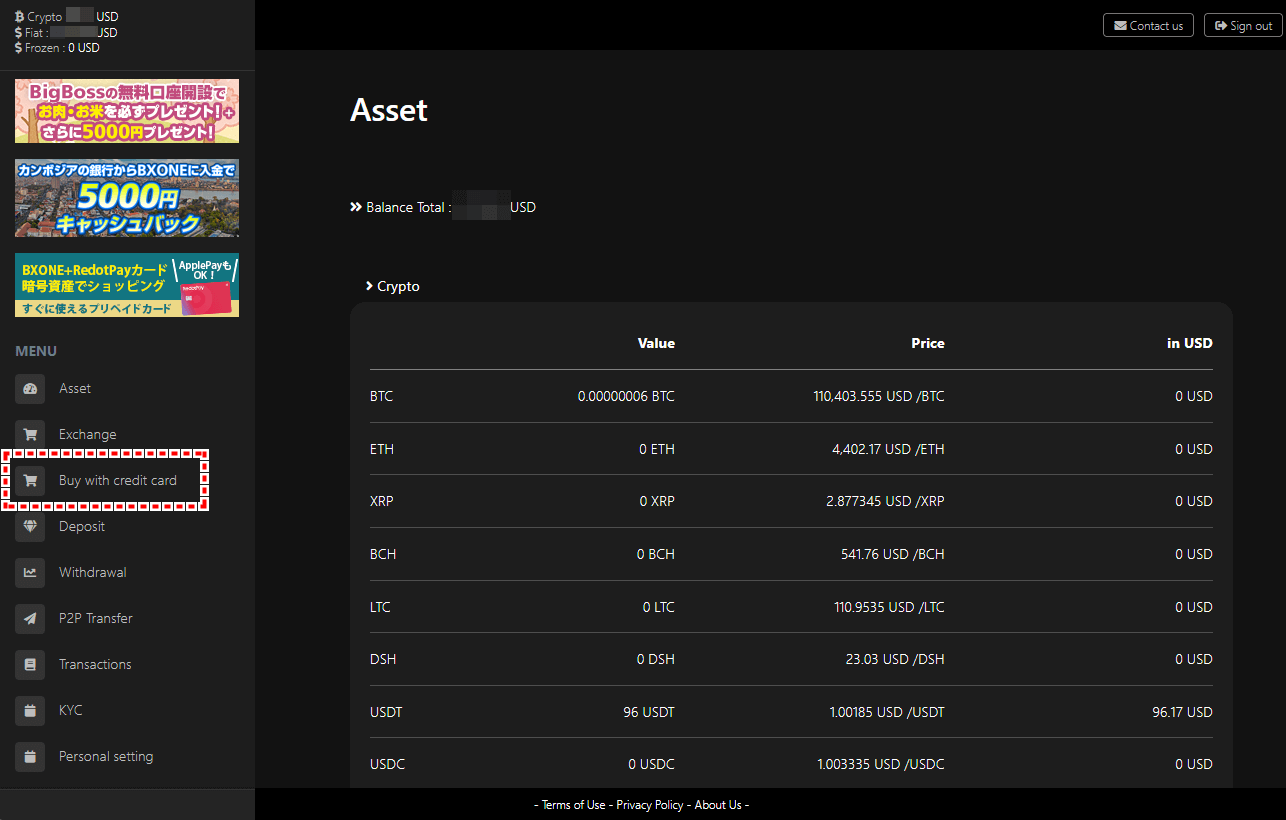Click the 96.17 USD amount
Viewport: 1286px width, 820px height.
point(1182,712)
